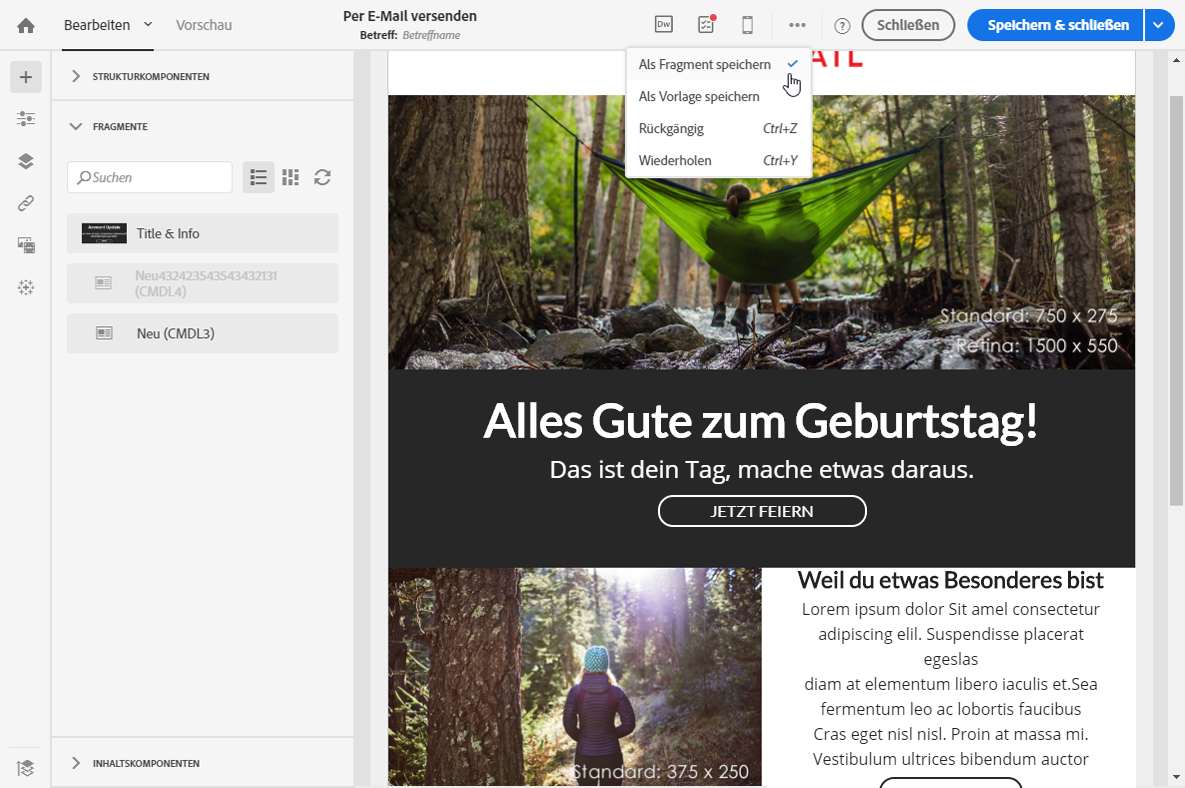Click the scrollbar down arrow
Image resolution: width=1185 pixels, height=788 pixels.
click(x=1176, y=777)
